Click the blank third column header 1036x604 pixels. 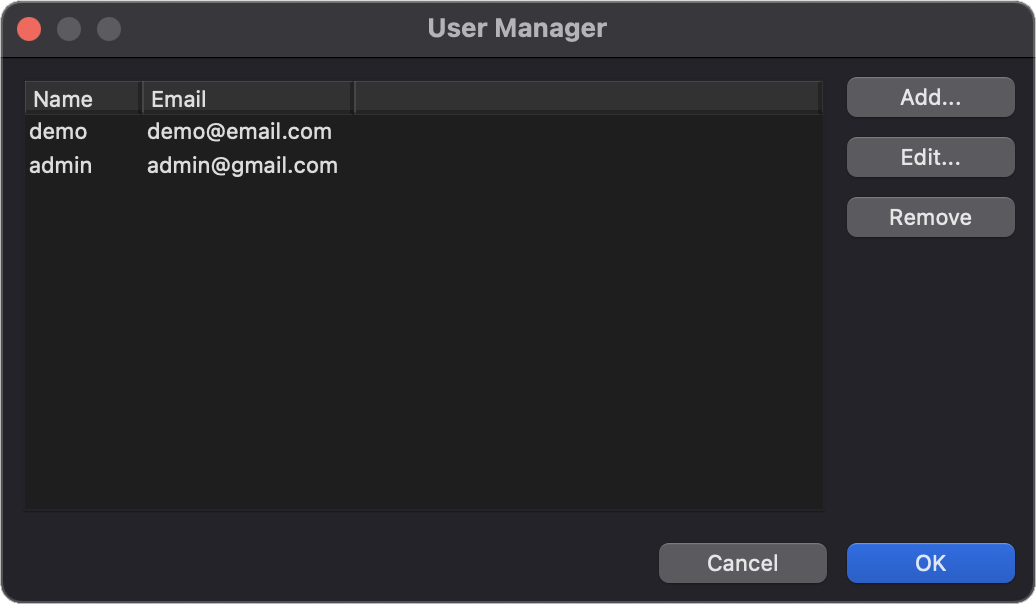tap(587, 98)
